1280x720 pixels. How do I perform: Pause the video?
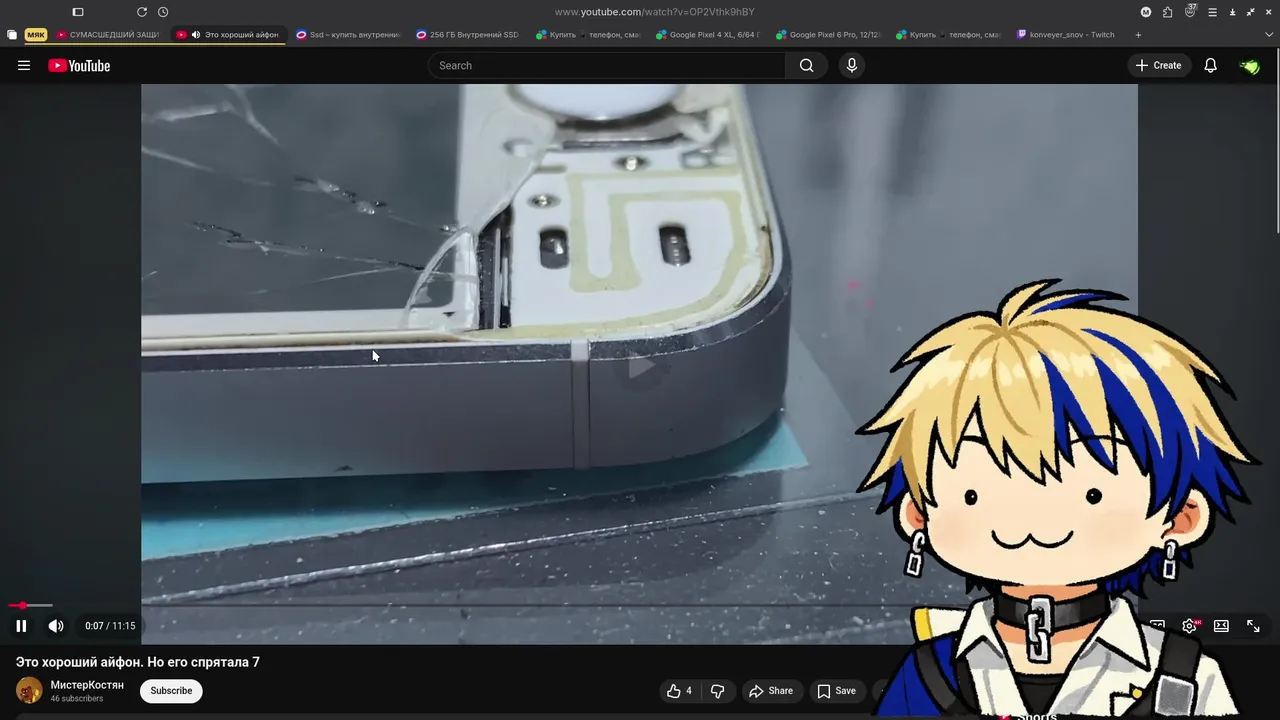tap(21, 626)
